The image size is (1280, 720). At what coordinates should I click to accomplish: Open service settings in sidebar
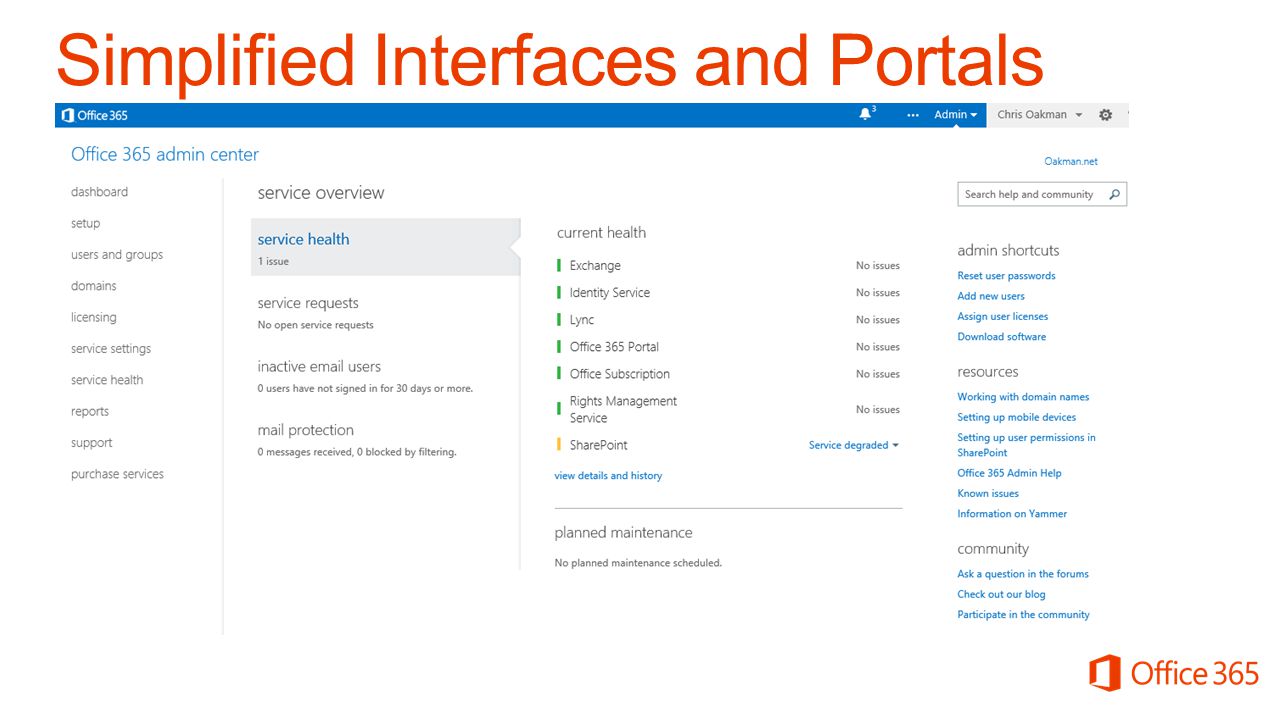(111, 349)
